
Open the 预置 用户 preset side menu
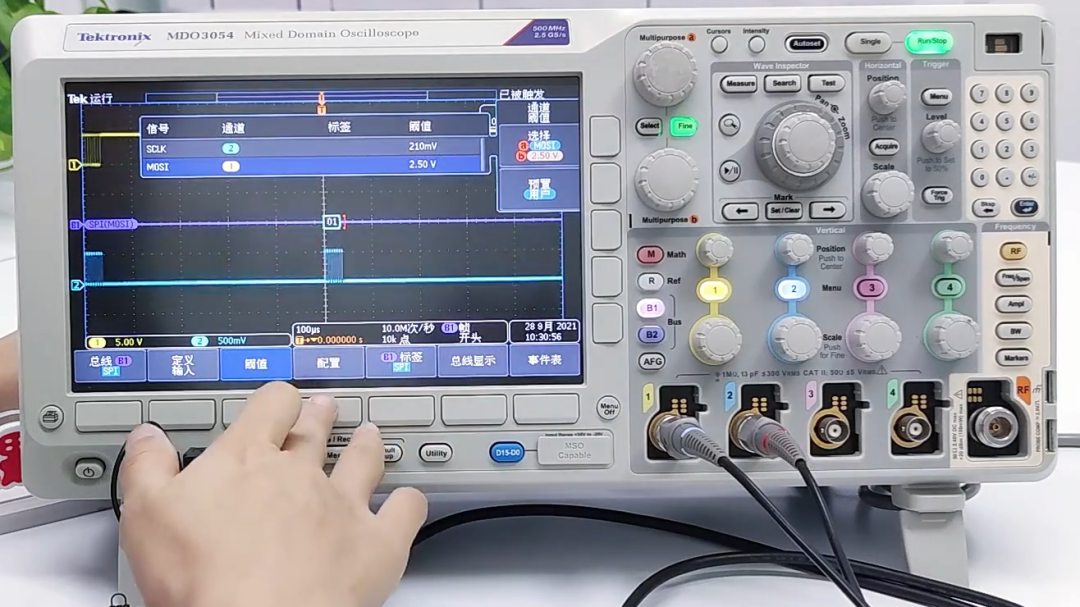pyautogui.click(x=539, y=187)
